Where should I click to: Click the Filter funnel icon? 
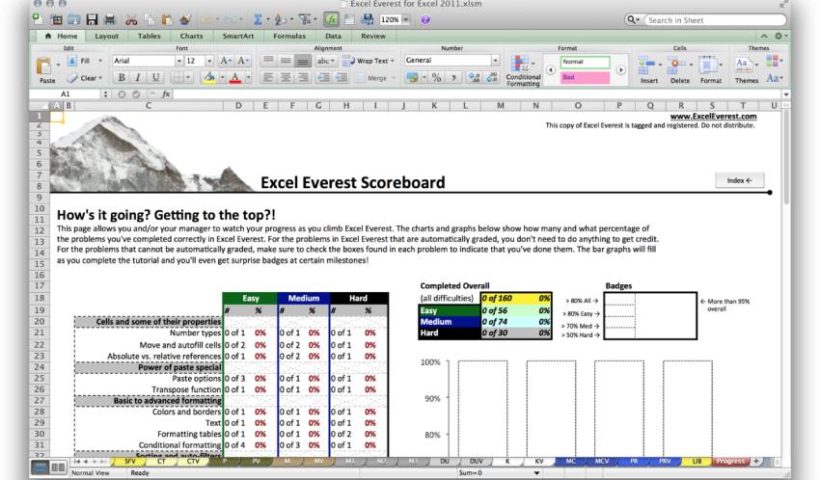coord(304,20)
